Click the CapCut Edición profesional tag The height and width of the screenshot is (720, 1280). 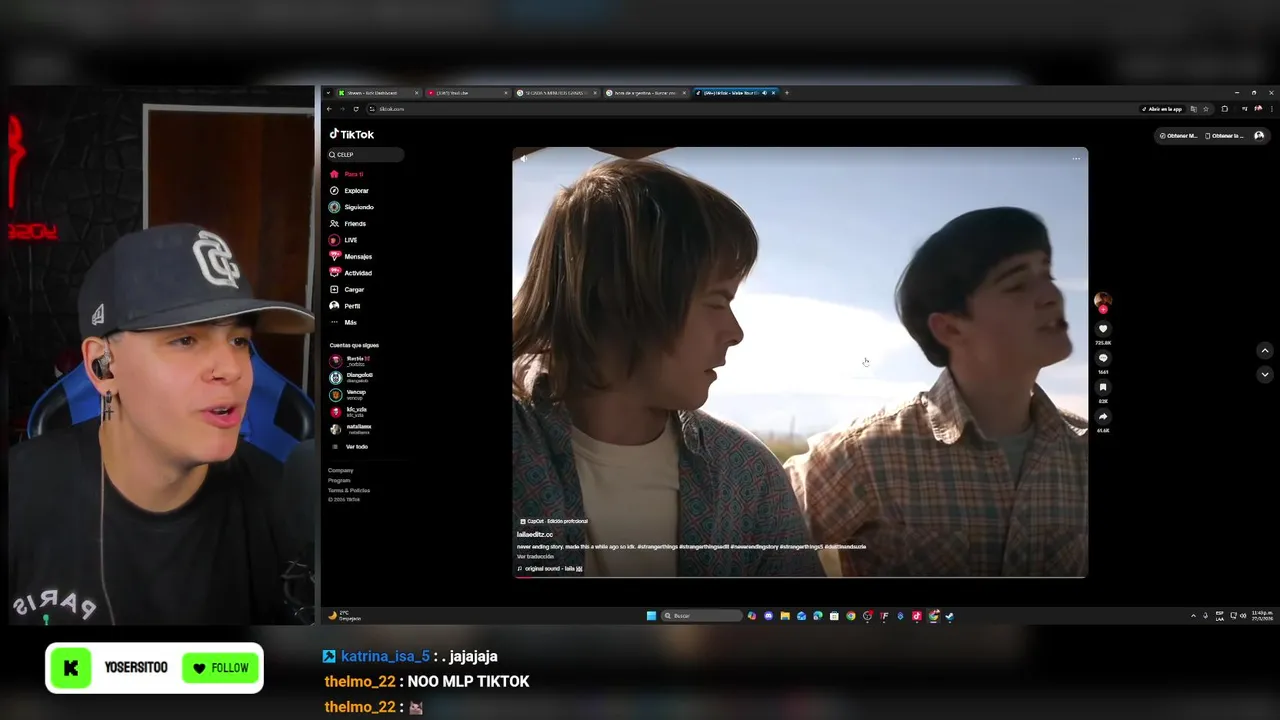[x=554, y=521]
